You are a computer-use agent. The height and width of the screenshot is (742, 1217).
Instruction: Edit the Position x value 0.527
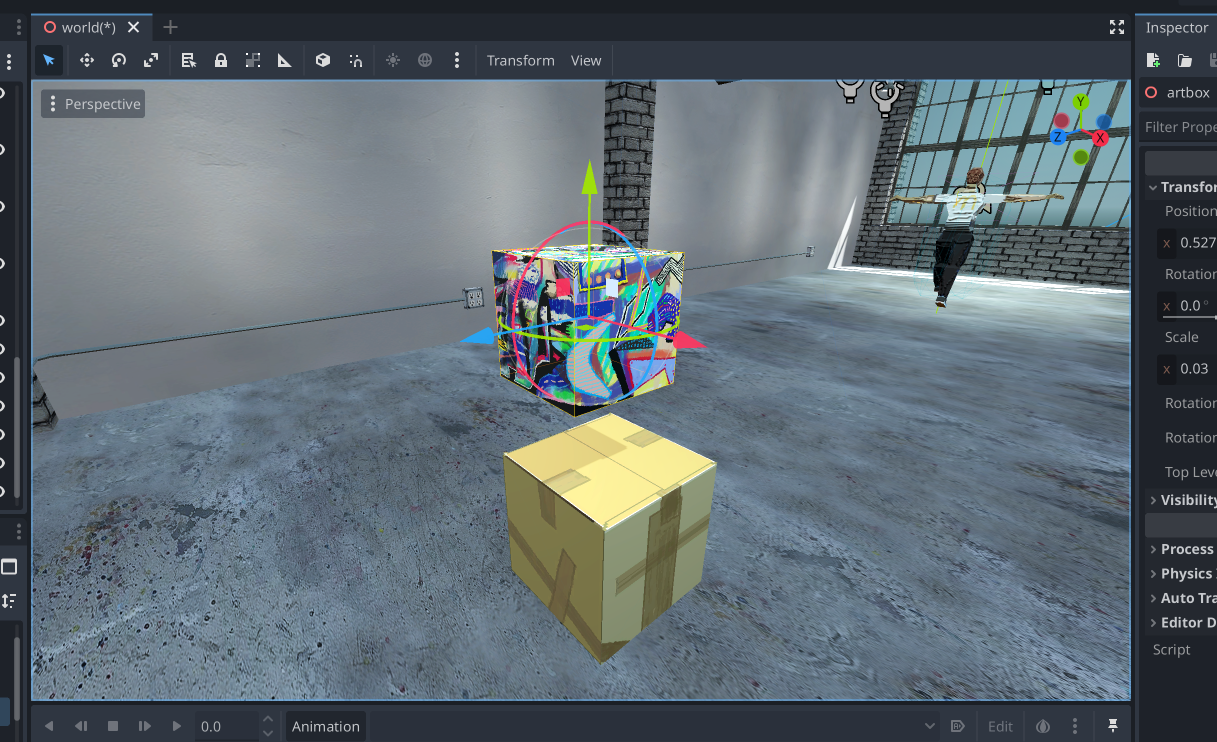coord(1187,242)
